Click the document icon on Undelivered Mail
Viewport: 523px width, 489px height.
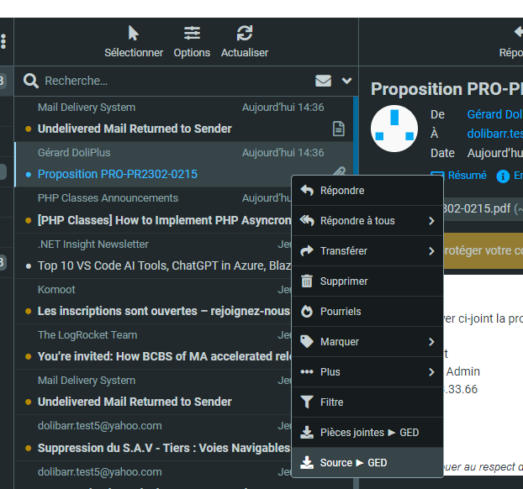(x=338, y=129)
